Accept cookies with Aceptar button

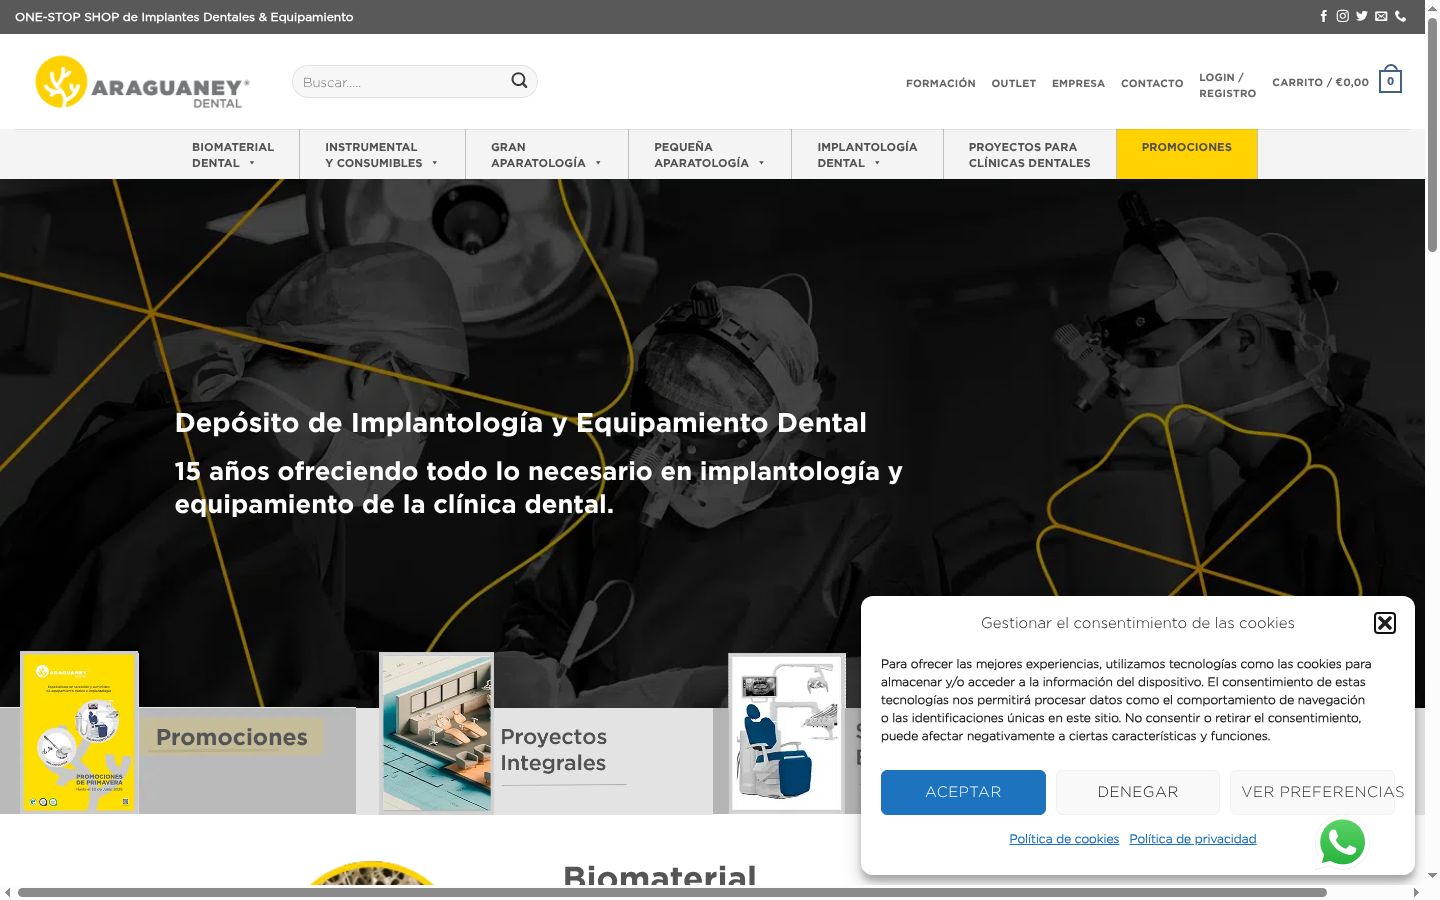[x=963, y=792]
